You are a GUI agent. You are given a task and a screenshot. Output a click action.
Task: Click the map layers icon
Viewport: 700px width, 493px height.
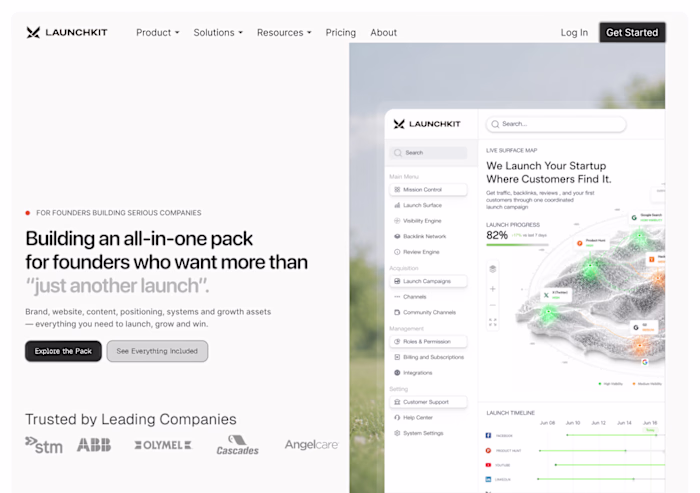tap(493, 269)
